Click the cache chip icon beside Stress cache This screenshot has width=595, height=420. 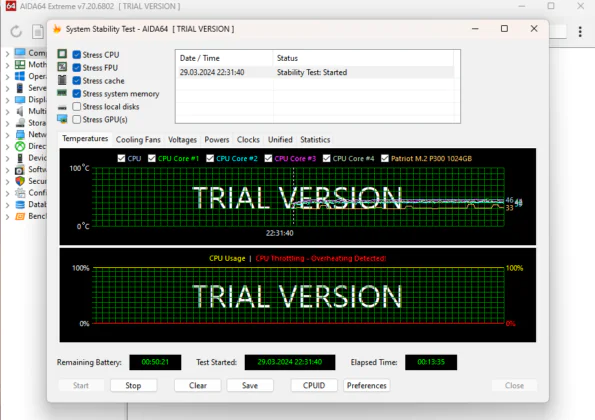62,80
